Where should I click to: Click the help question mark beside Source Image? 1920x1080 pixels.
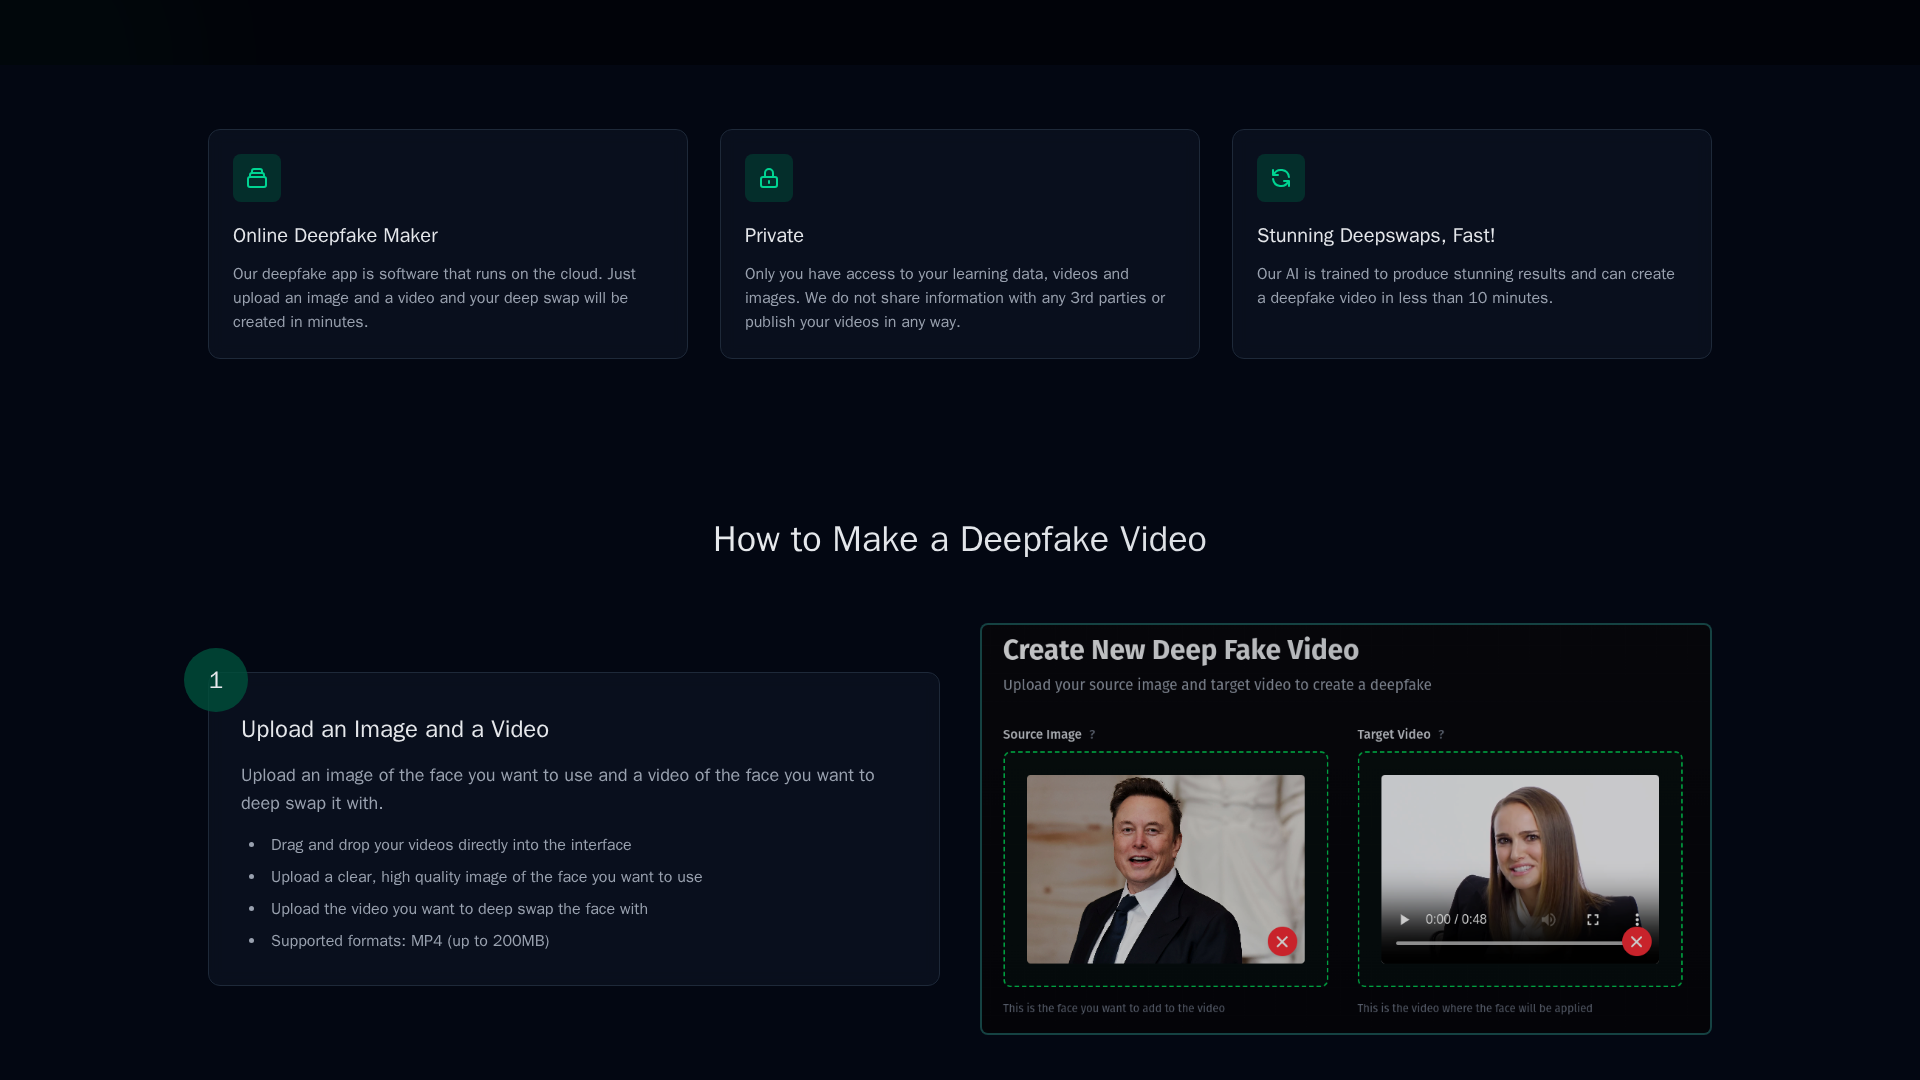1092,734
